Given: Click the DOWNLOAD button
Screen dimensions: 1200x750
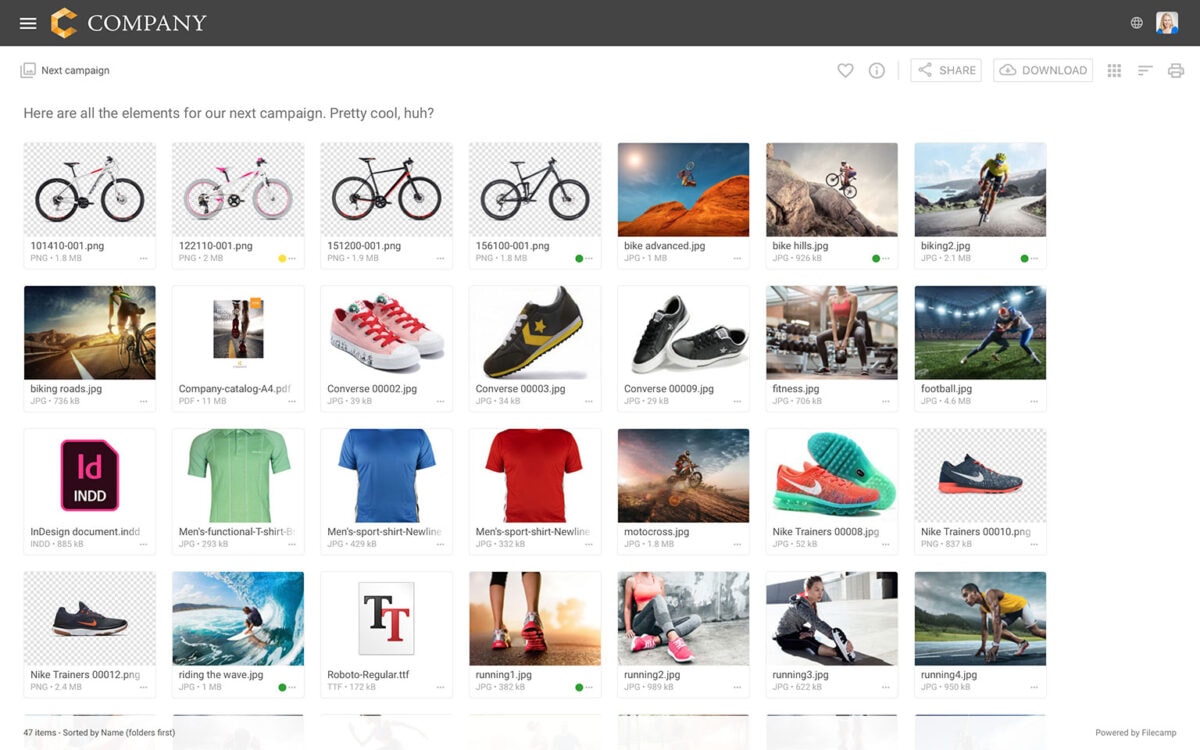Looking at the screenshot, I should pyautogui.click(x=1042, y=70).
